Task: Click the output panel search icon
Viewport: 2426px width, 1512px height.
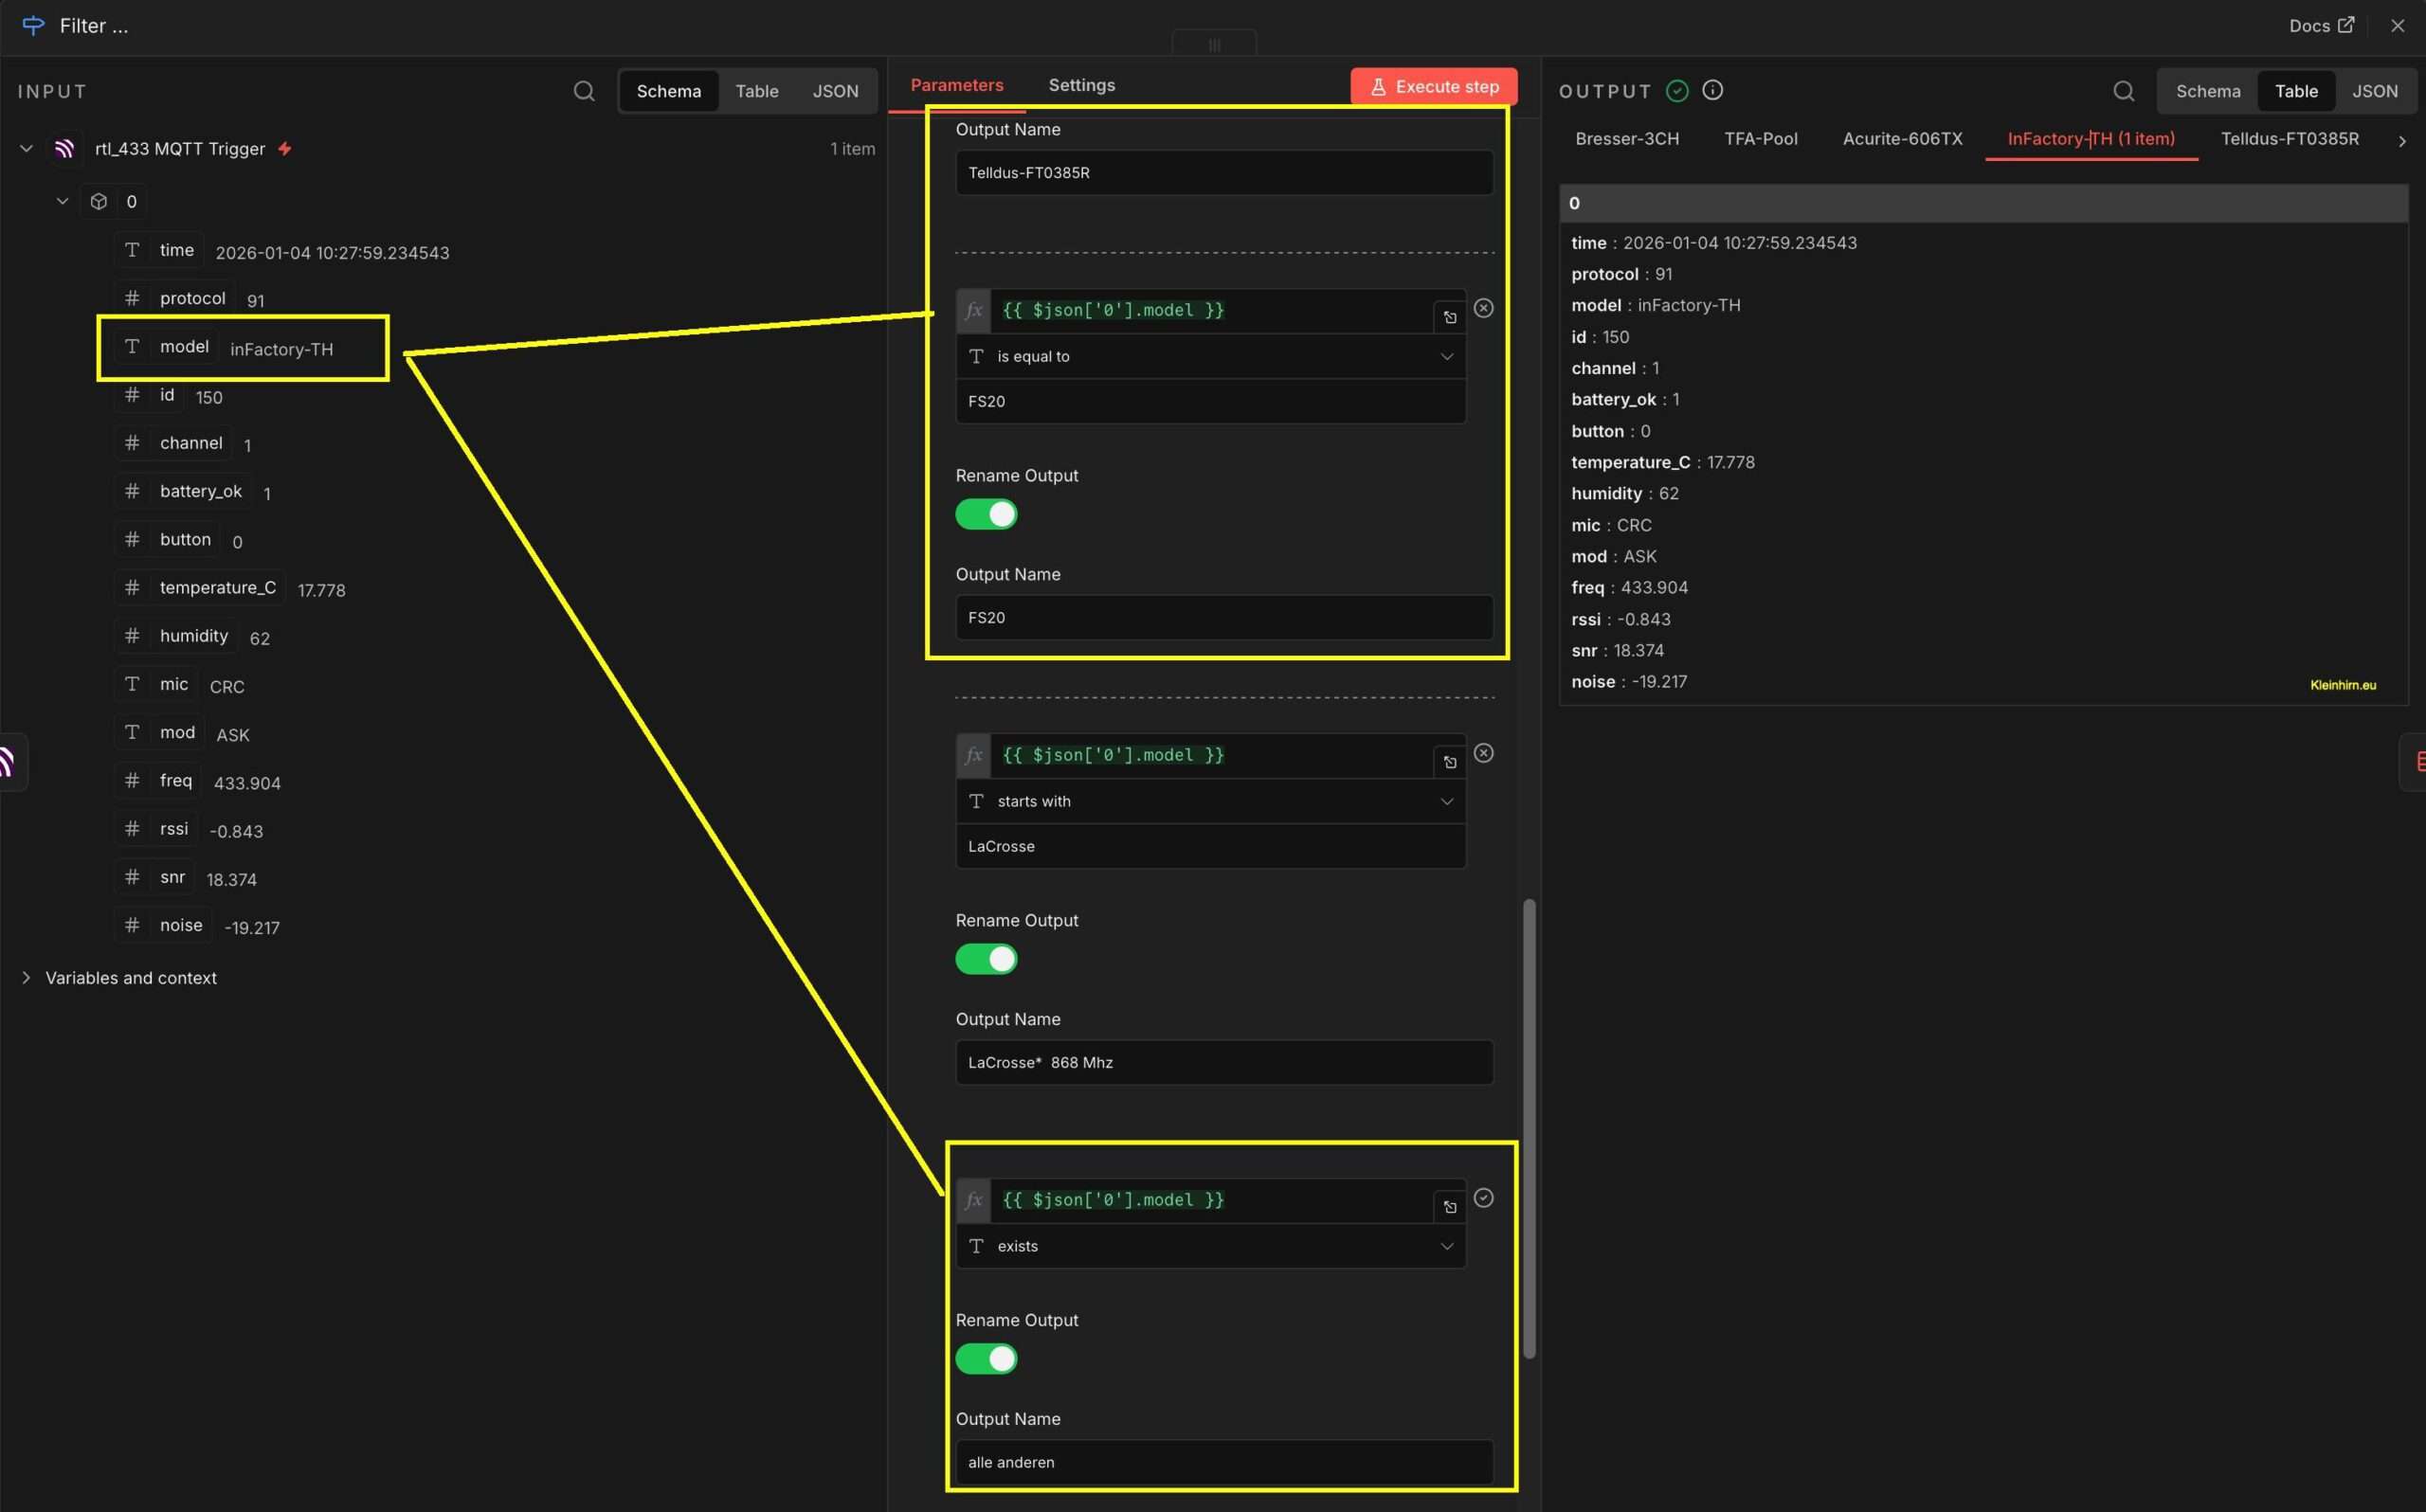Action: click(x=2123, y=91)
